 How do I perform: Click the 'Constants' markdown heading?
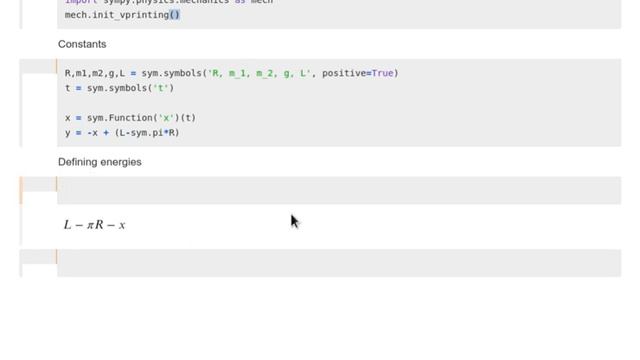(82, 44)
